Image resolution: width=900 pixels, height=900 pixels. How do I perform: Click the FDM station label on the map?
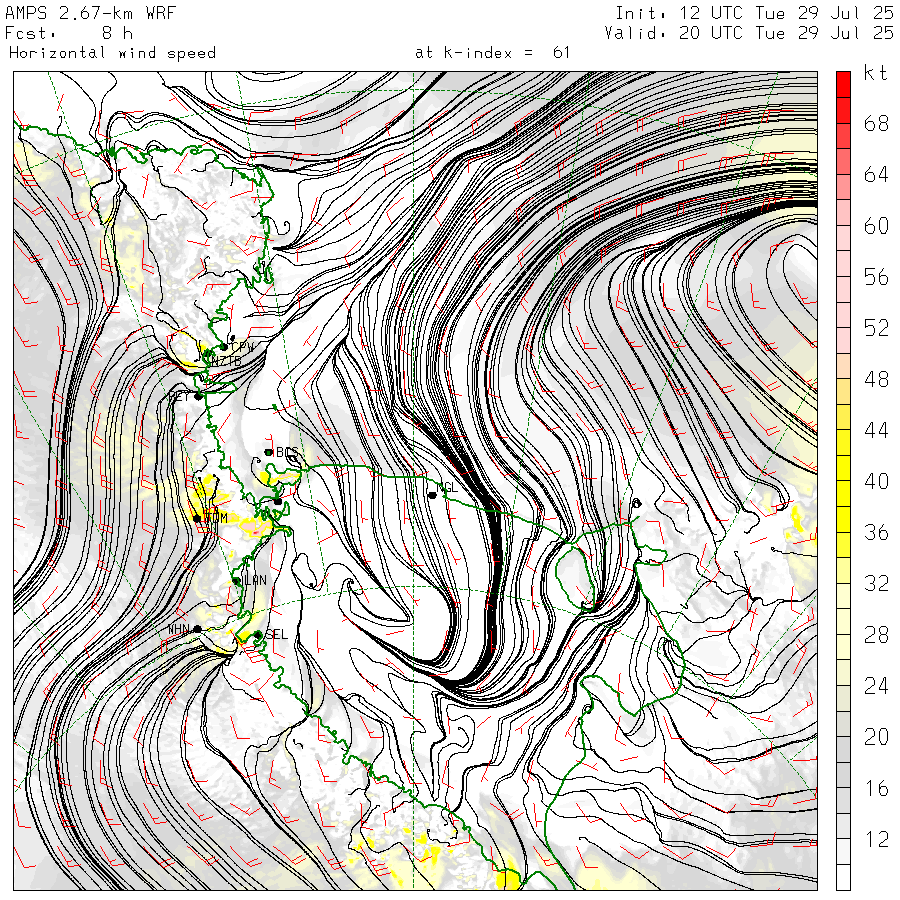click(x=216, y=518)
